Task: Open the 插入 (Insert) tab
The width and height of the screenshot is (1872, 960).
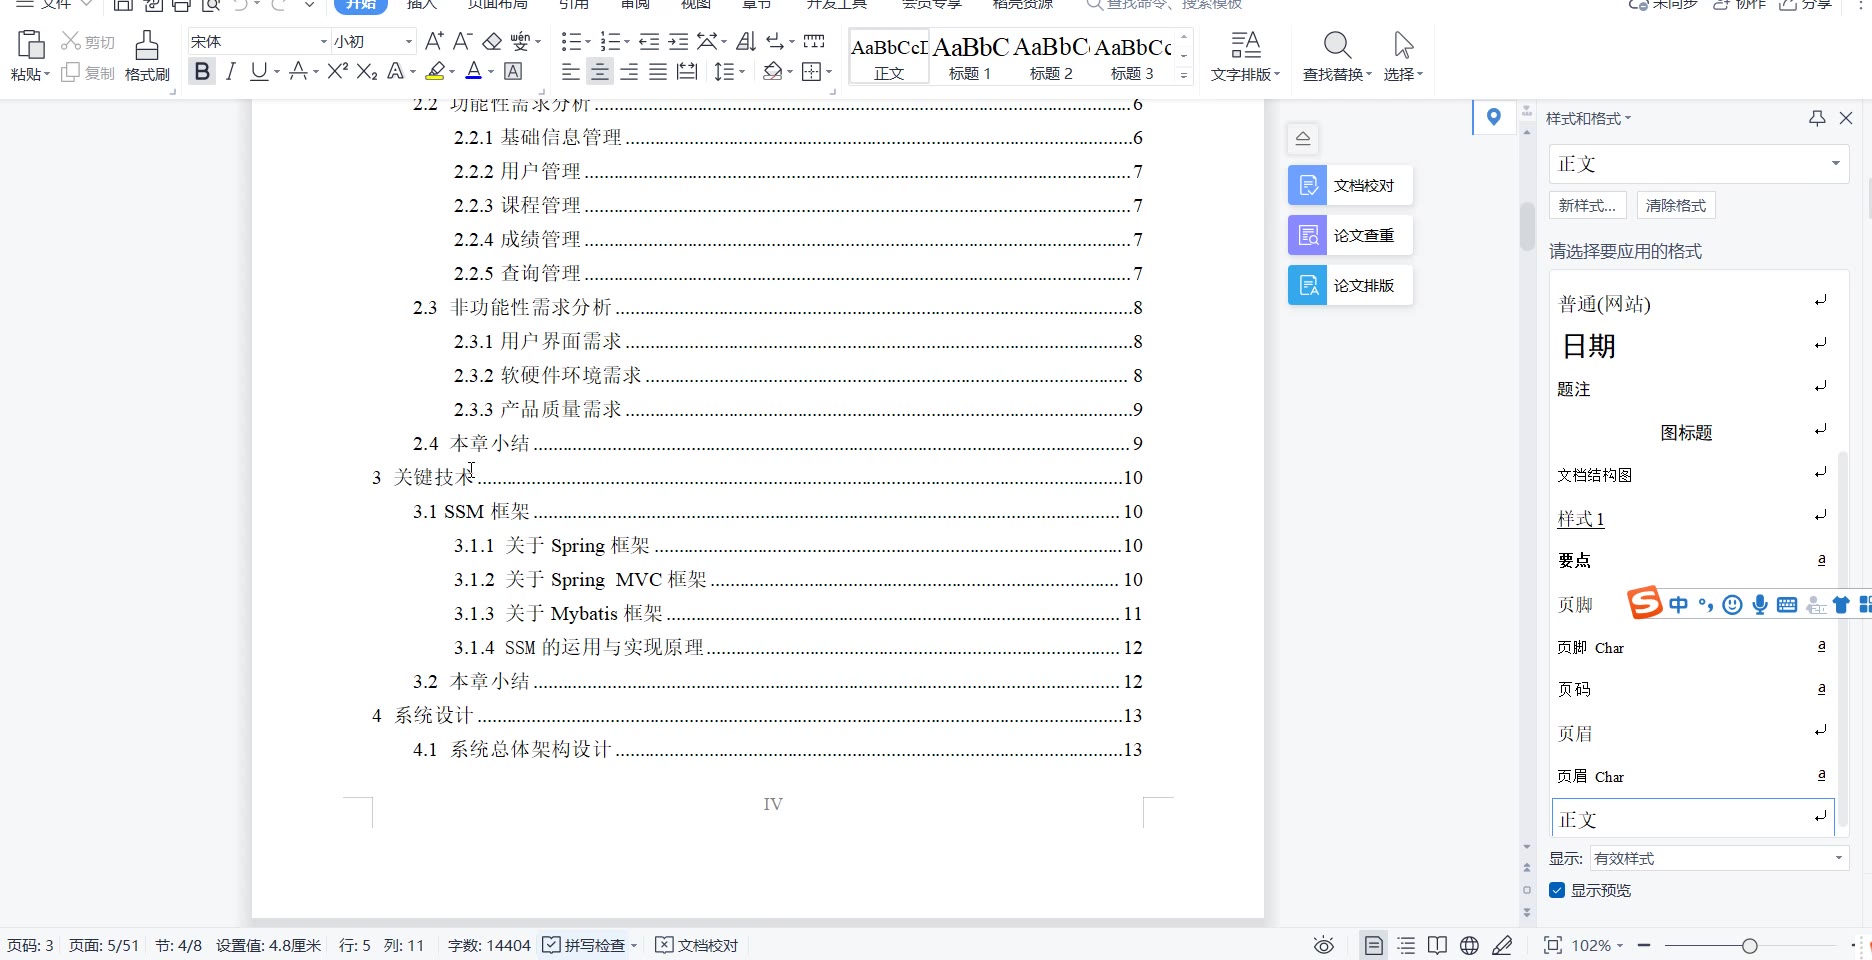Action: 422,5
